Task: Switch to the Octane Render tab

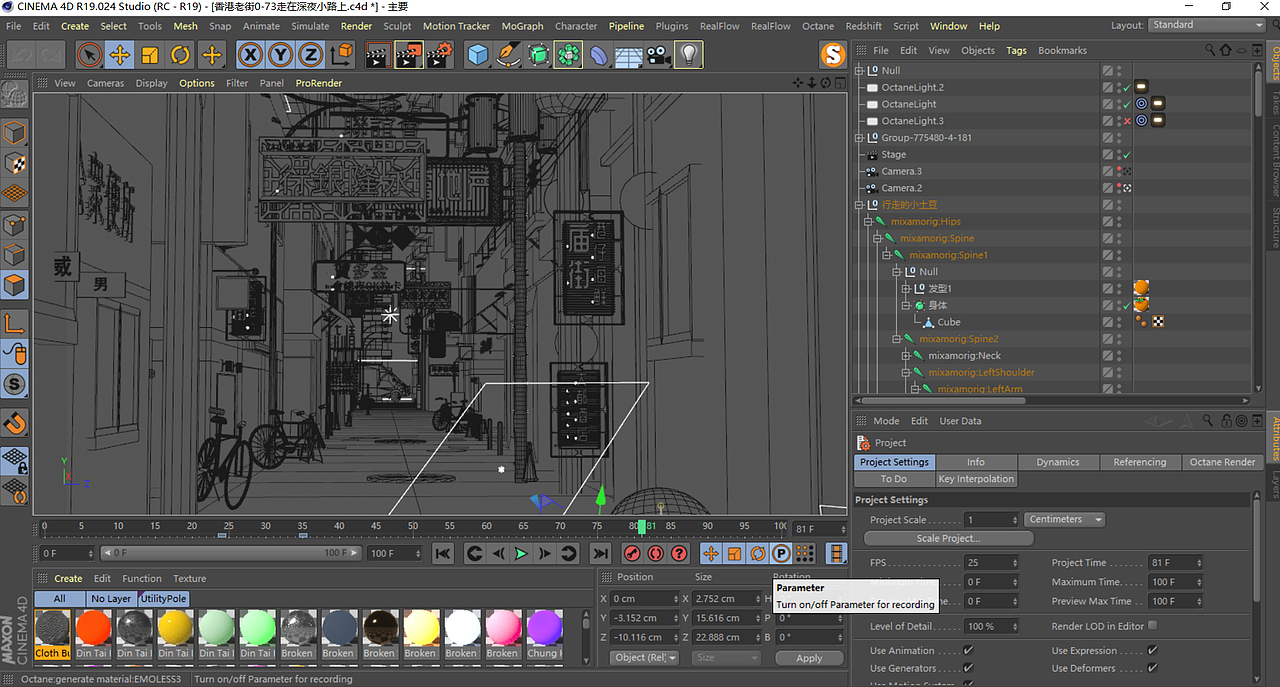Action: pos(1221,462)
